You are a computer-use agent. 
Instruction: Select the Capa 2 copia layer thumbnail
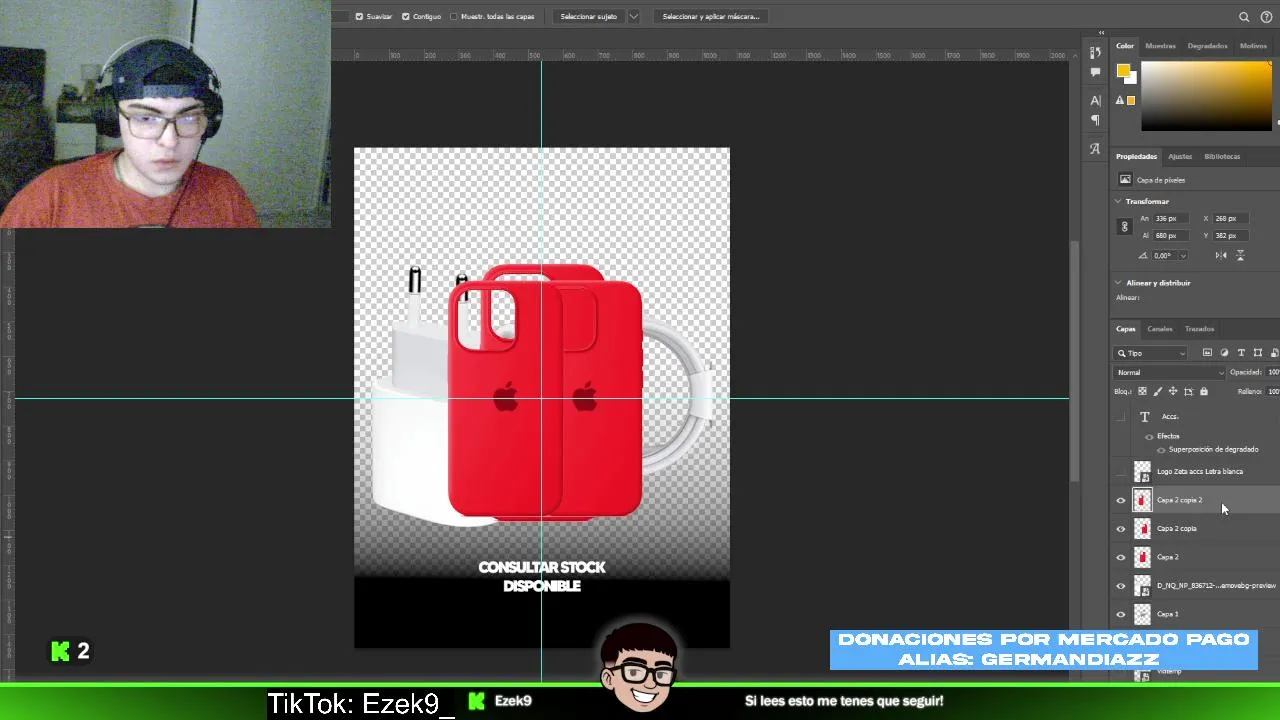pos(1142,529)
